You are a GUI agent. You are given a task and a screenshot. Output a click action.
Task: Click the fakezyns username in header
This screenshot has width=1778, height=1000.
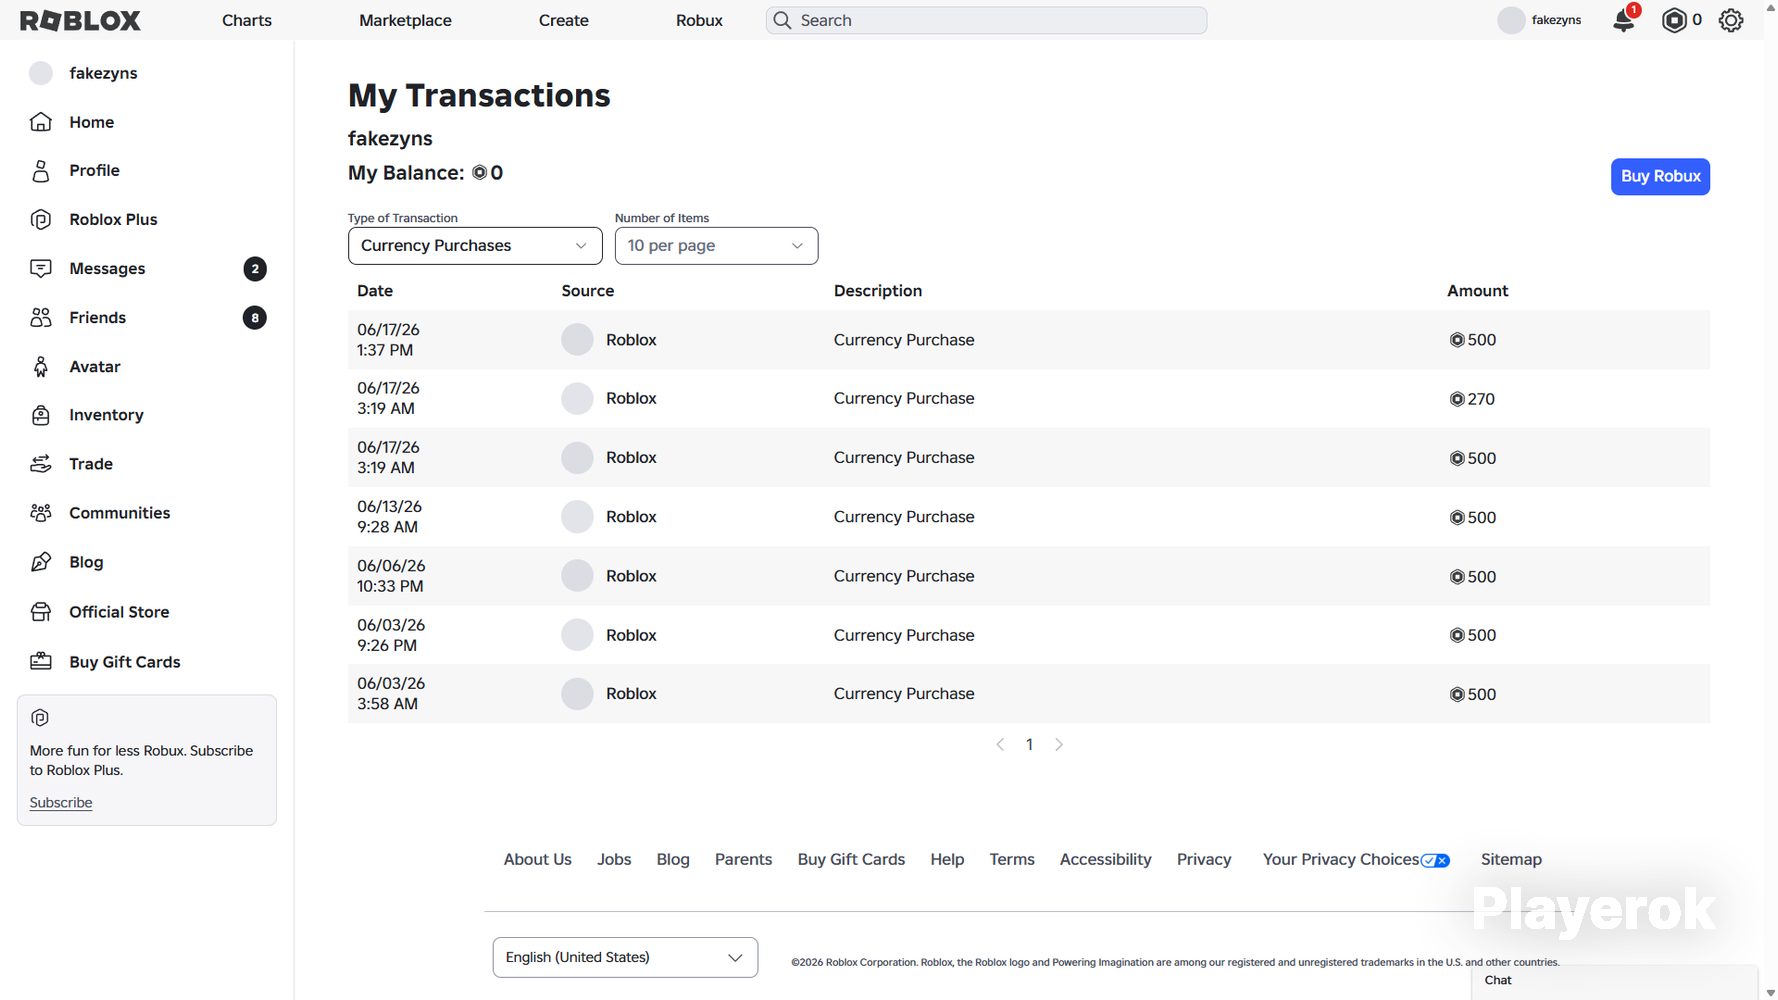tap(1556, 20)
